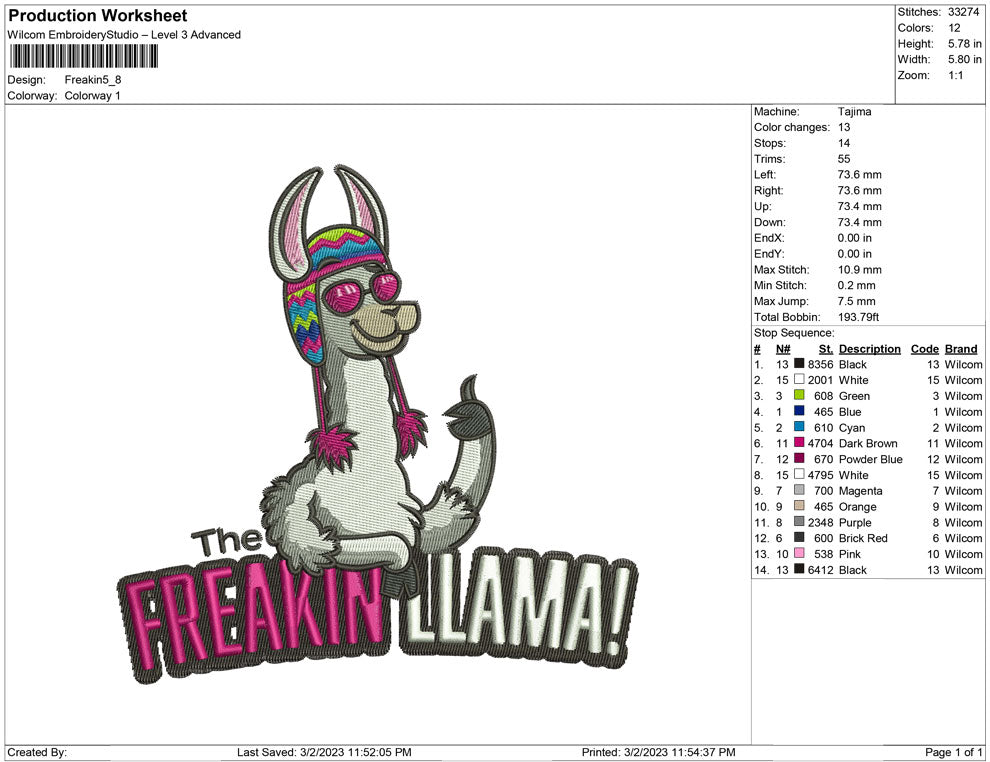The image size is (990, 762).
Task: Click the 'Page 1 of 1' footer text
Action: 953,752
